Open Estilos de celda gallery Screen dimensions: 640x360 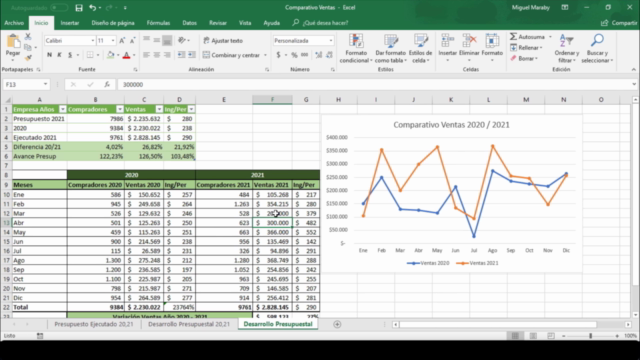420,48
